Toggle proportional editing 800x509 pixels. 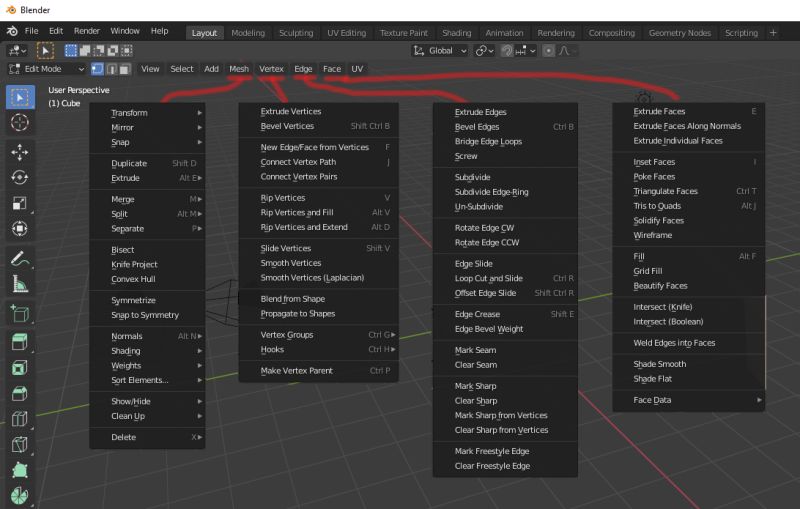coord(548,50)
